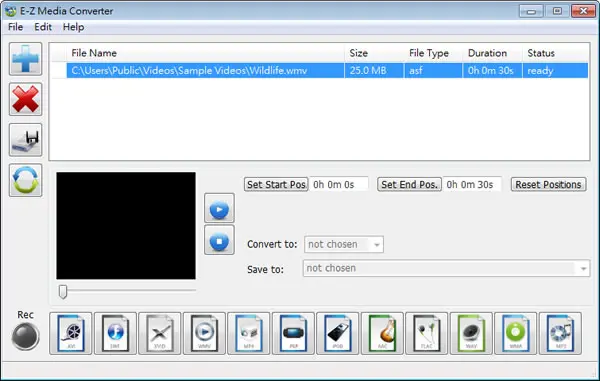
Task: Choose the SWF flash format icon
Action: click(x=115, y=333)
